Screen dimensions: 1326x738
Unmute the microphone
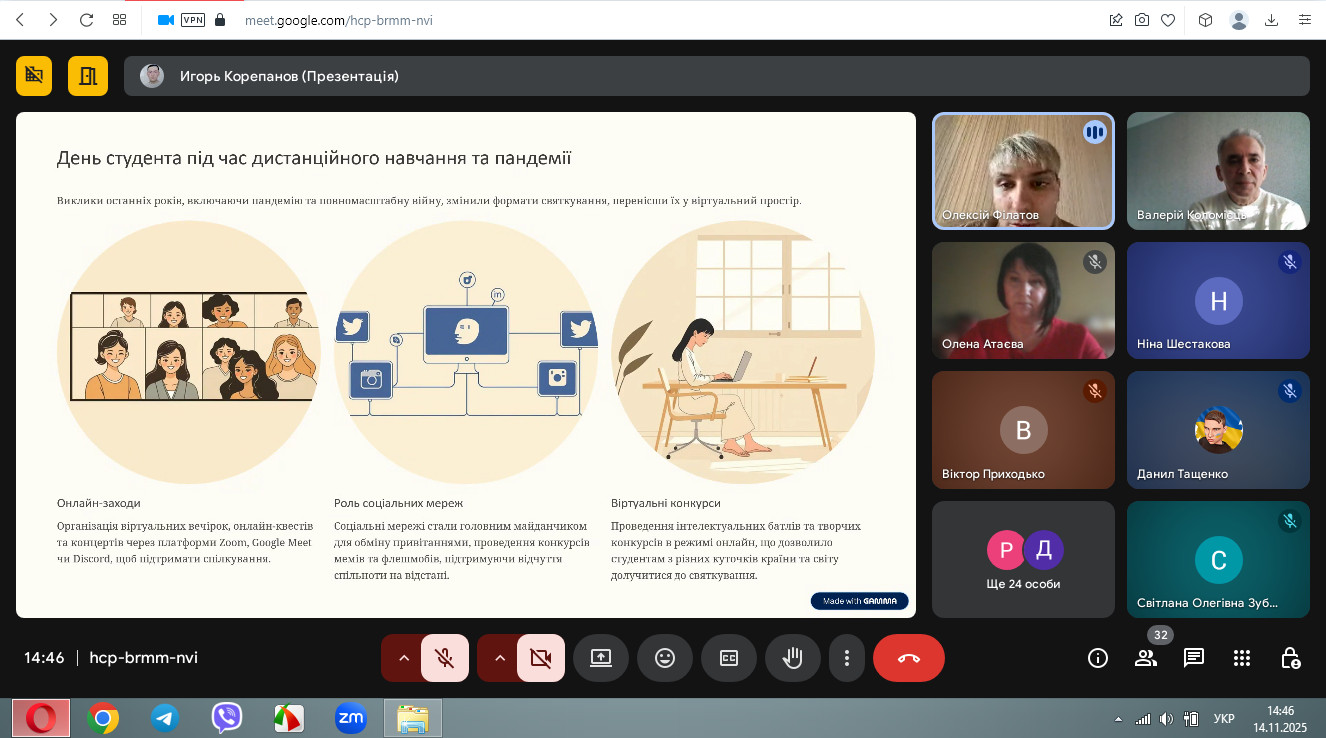[x=445, y=658]
